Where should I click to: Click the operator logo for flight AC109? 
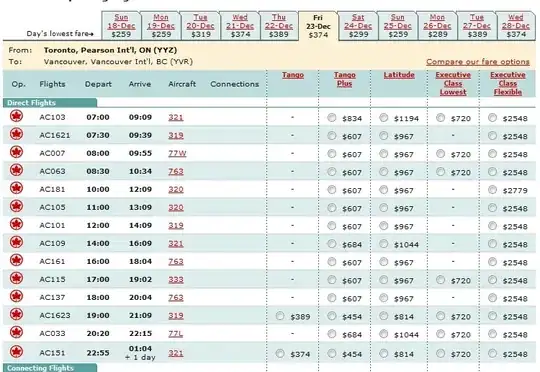click(16, 242)
